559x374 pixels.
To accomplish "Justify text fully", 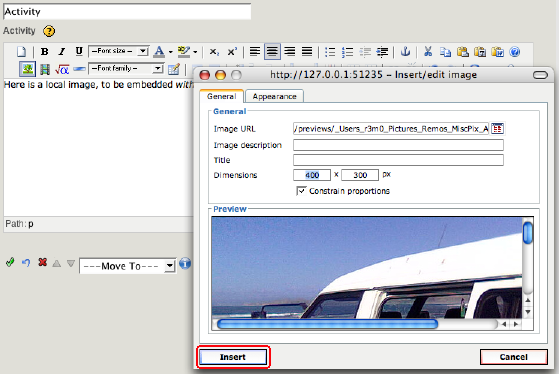I will pyautogui.click(x=307, y=52).
